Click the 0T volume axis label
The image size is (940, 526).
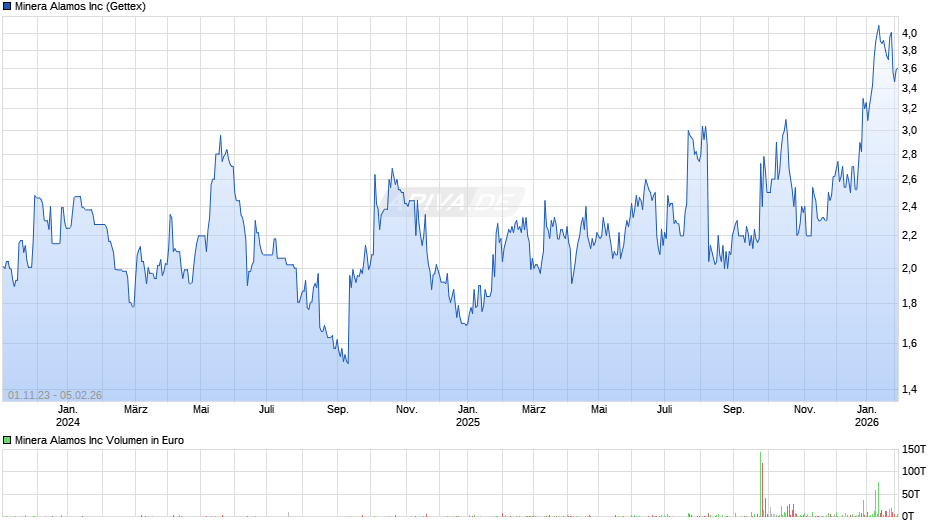pos(908,516)
